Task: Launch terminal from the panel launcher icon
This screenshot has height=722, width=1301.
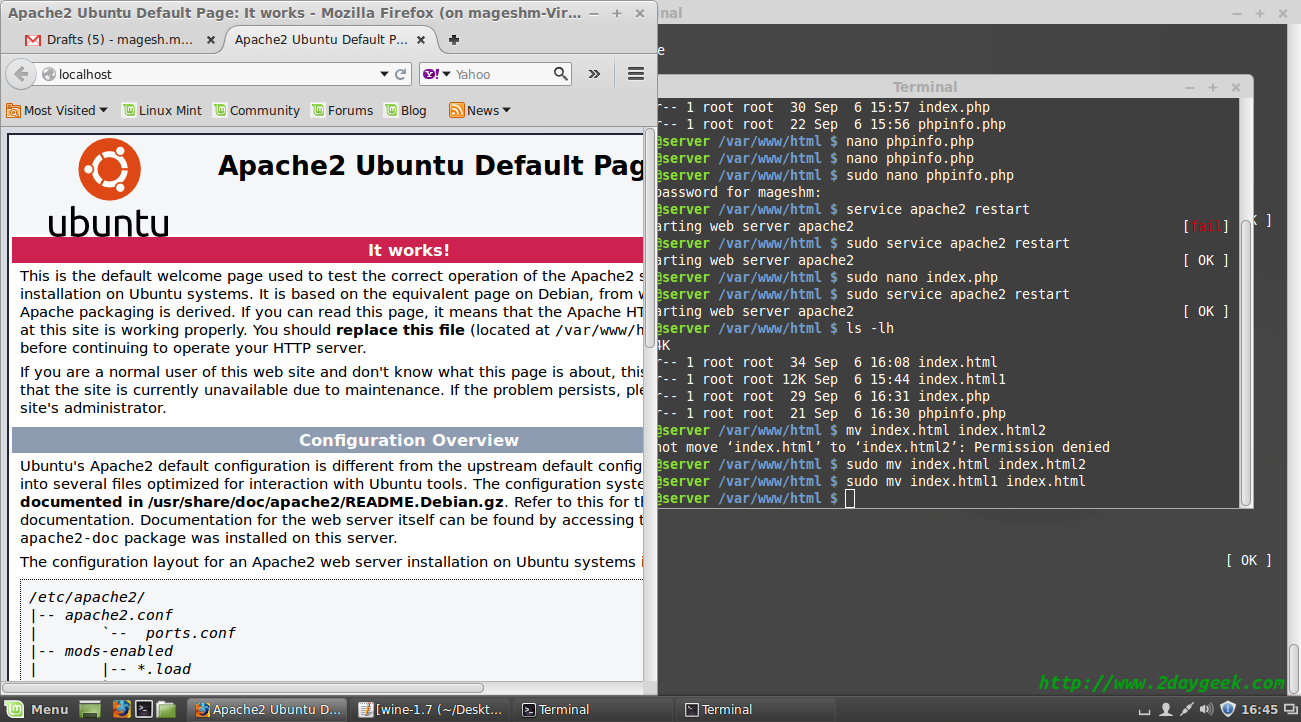Action: (x=144, y=709)
